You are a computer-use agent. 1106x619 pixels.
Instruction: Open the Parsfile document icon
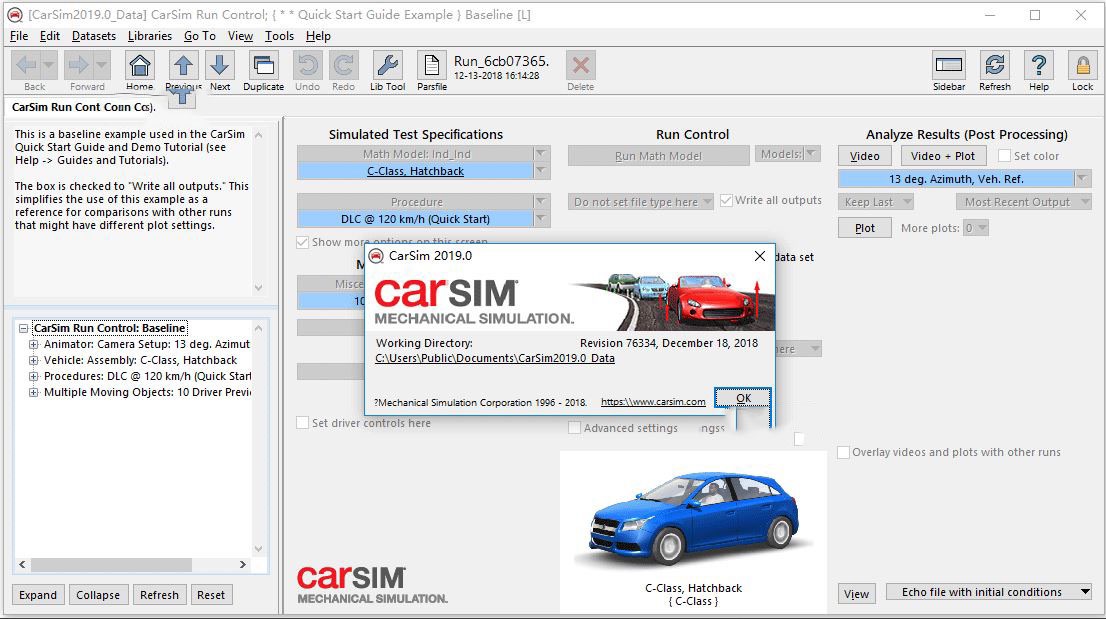tap(432, 67)
